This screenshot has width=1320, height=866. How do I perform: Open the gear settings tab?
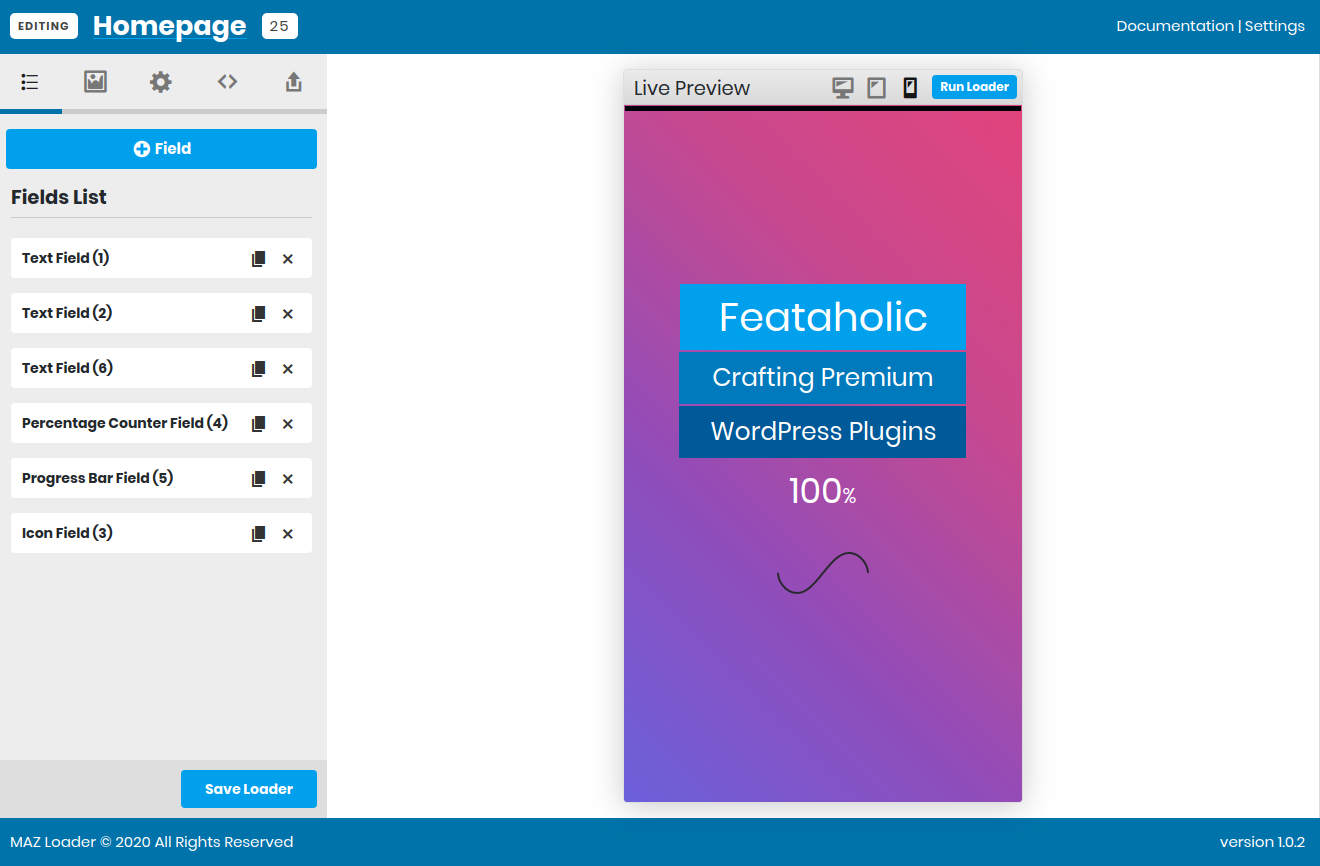click(161, 82)
